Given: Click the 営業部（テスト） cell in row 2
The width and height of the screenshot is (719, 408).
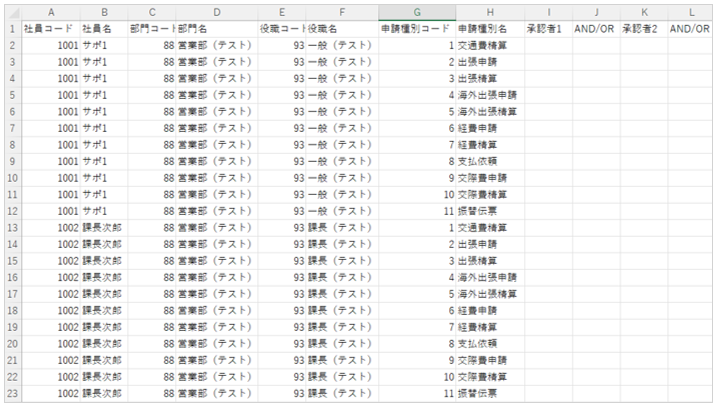Looking at the screenshot, I should (216, 46).
